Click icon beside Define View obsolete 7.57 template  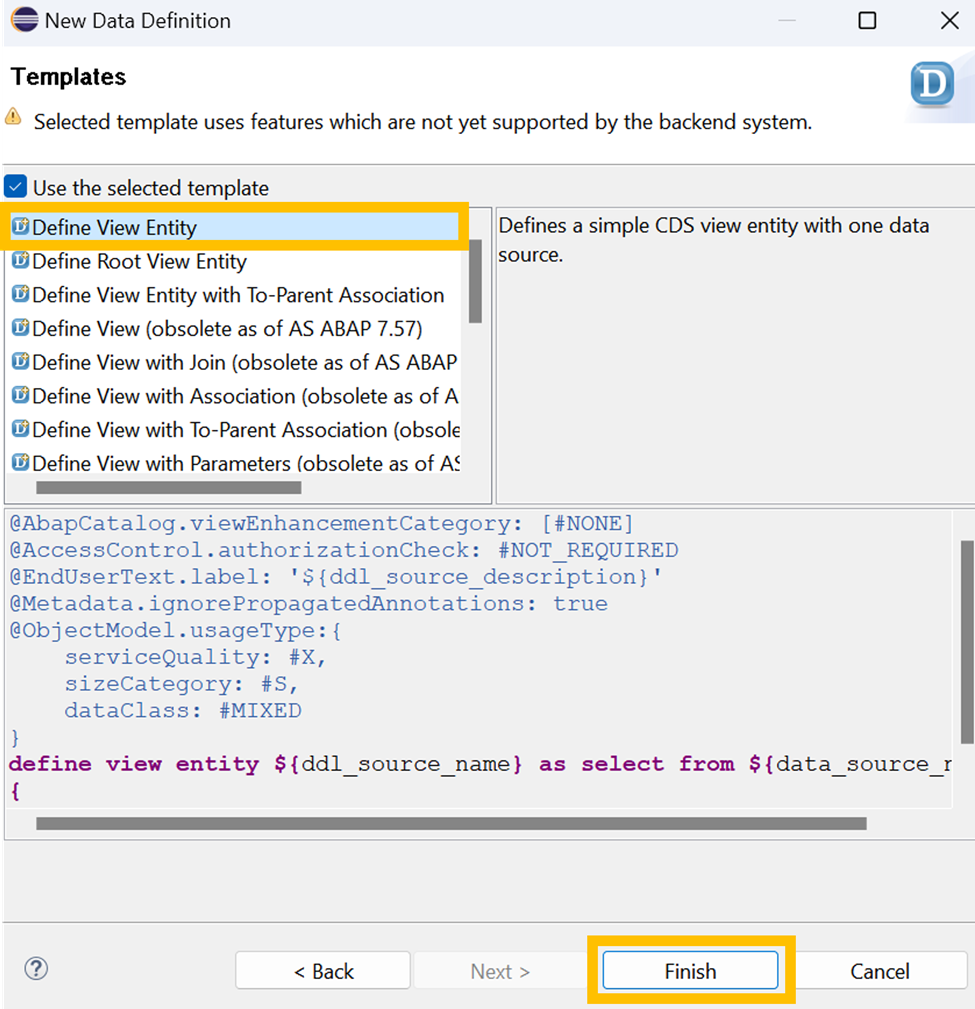point(21,328)
